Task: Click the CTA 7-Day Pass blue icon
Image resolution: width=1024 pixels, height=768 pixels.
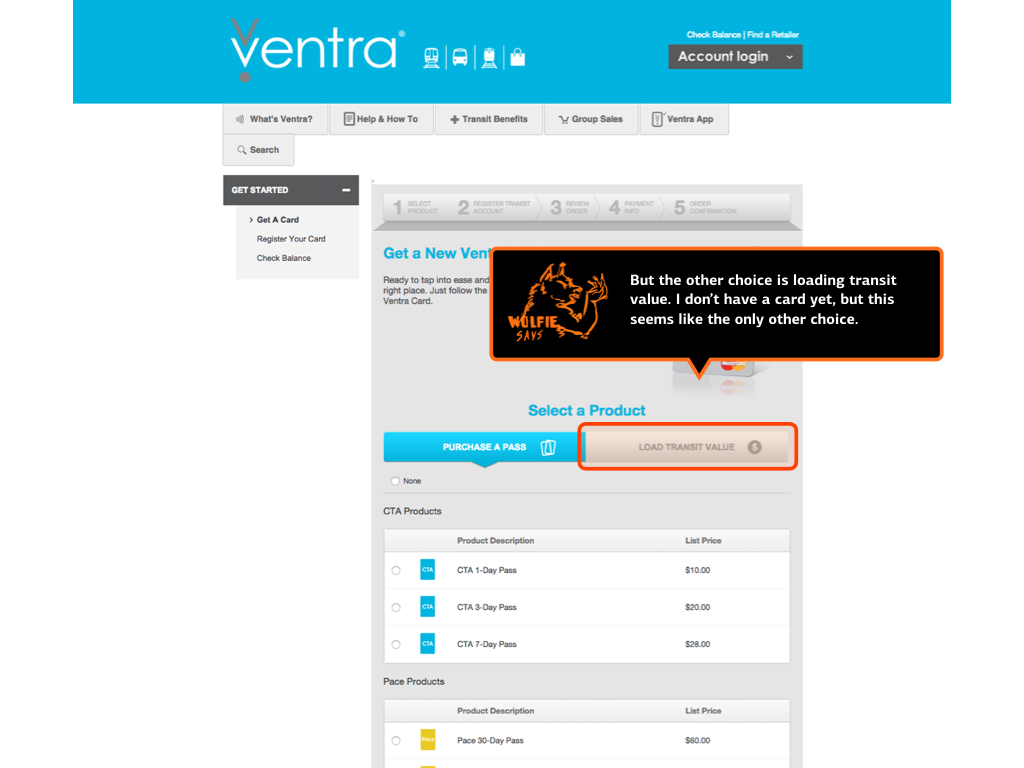Action: click(x=428, y=644)
